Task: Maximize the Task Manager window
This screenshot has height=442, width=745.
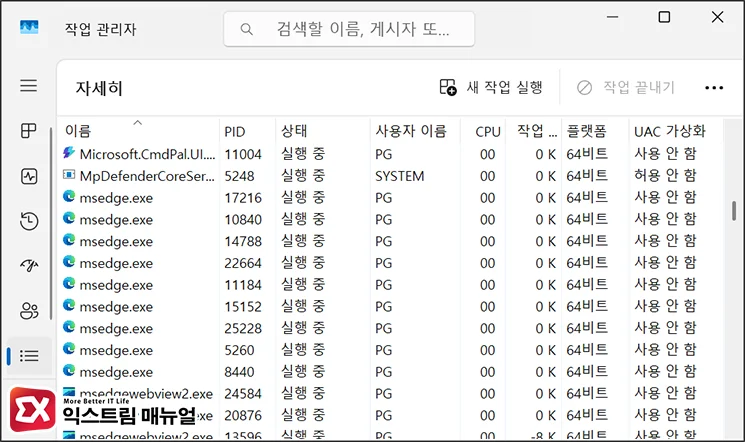Action: click(664, 17)
